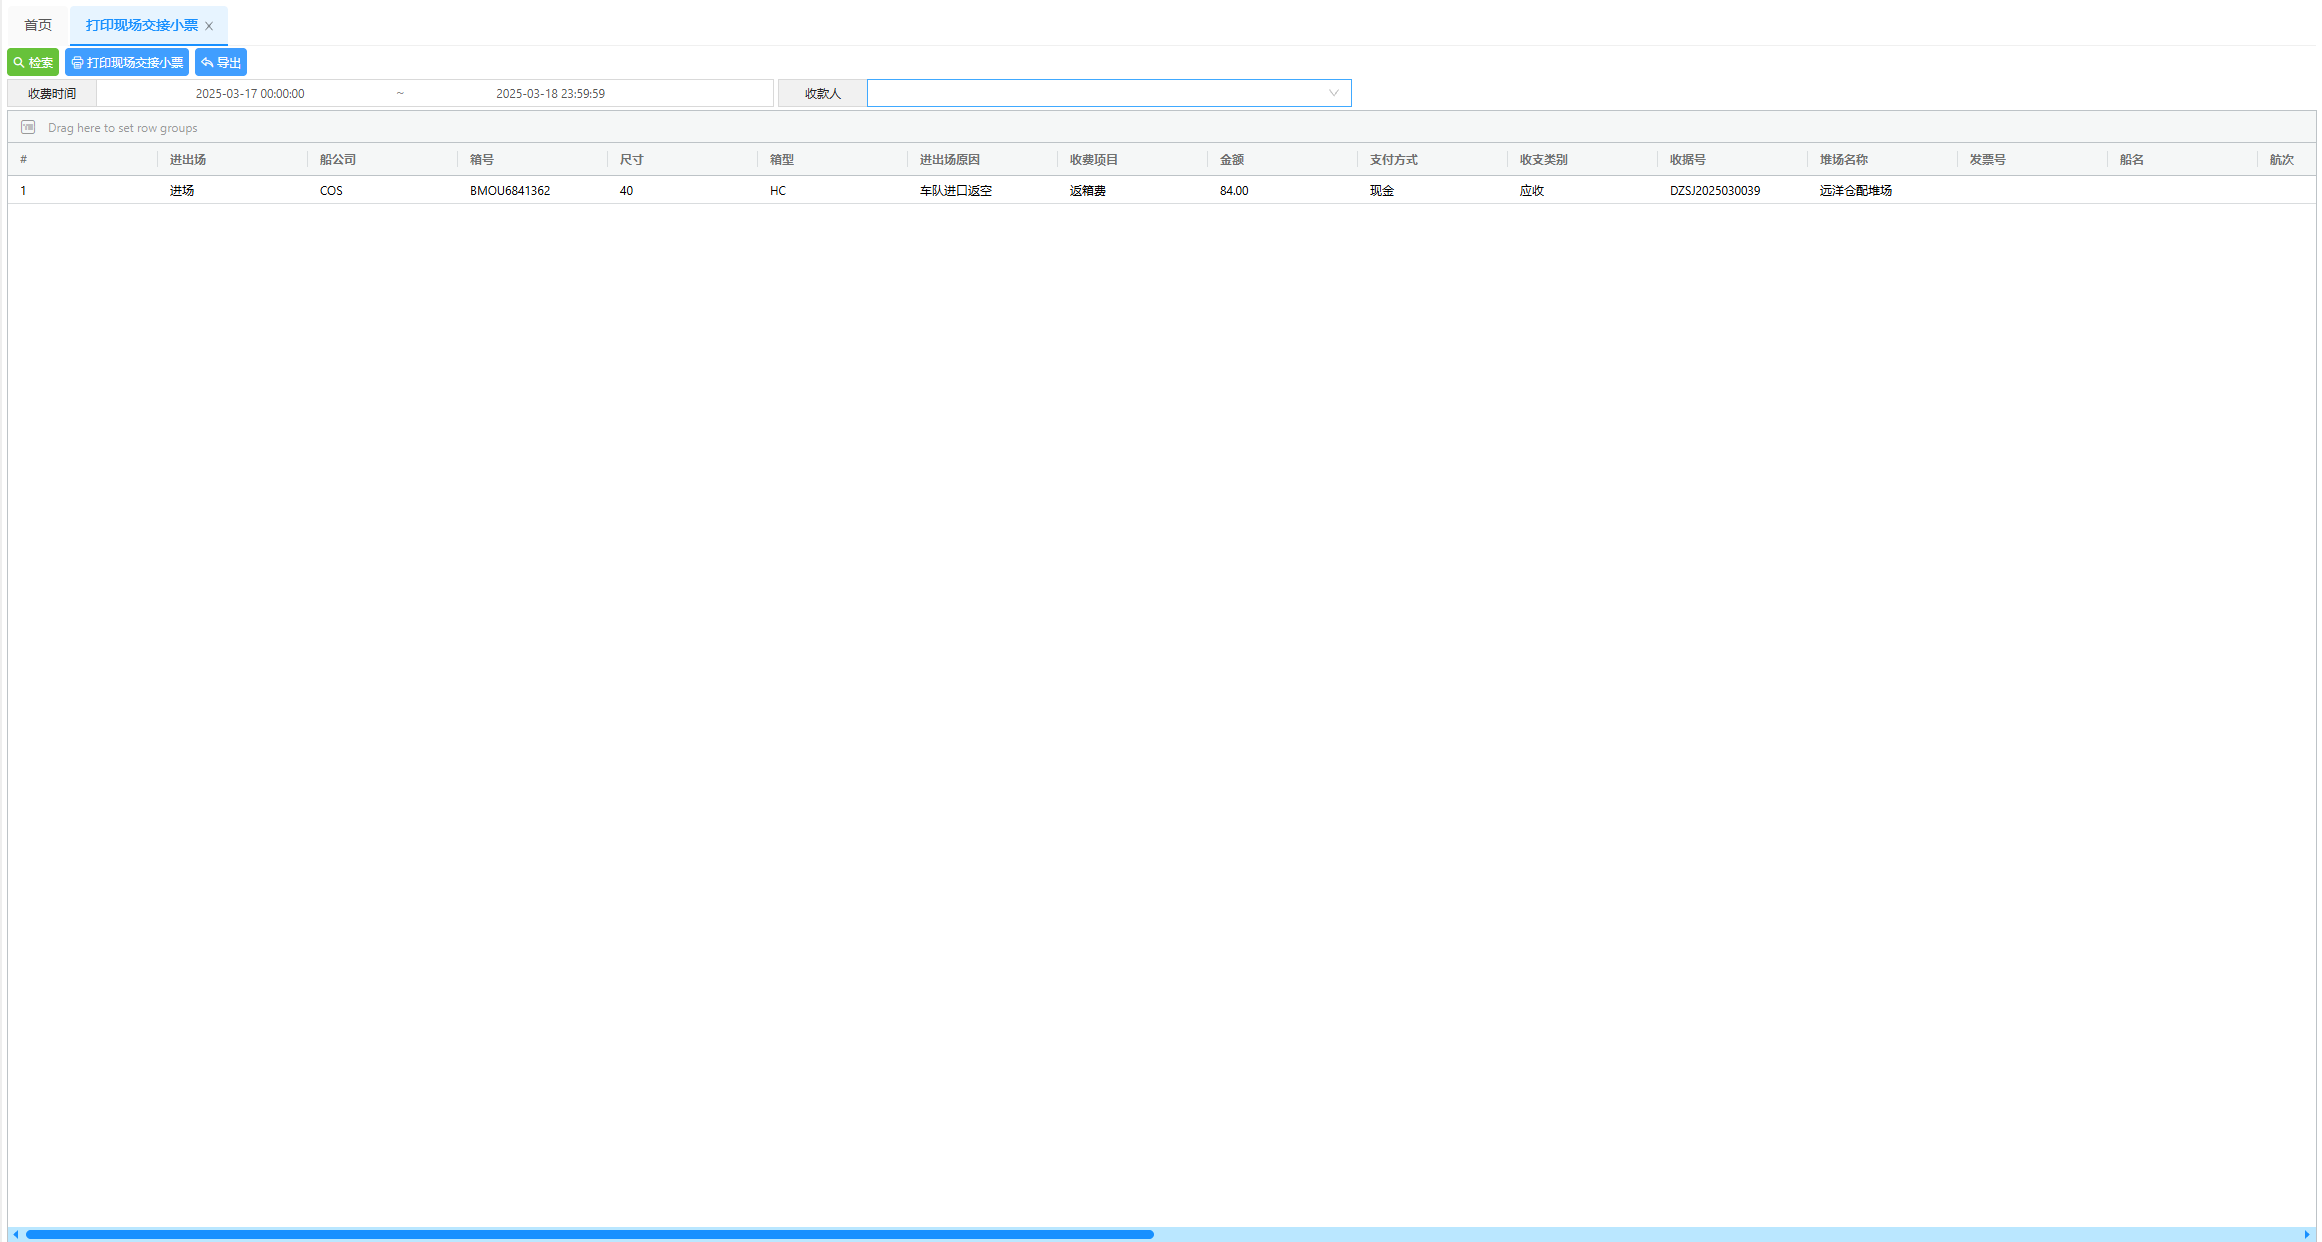This screenshot has width=2322, height=1242.
Task: Click the end date 2025-03-18 23:59:59 field
Action: point(550,93)
